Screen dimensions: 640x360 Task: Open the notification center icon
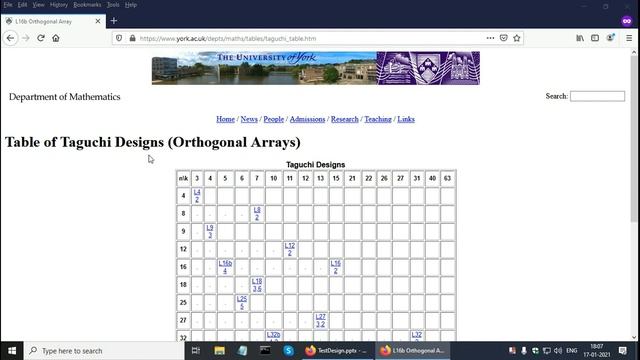tap(622, 351)
